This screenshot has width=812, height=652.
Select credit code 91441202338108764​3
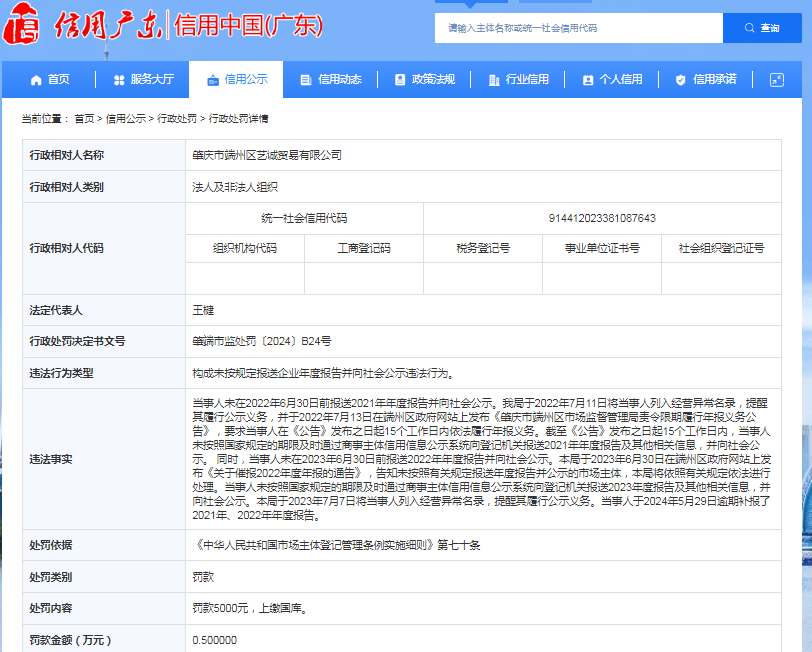click(602, 218)
